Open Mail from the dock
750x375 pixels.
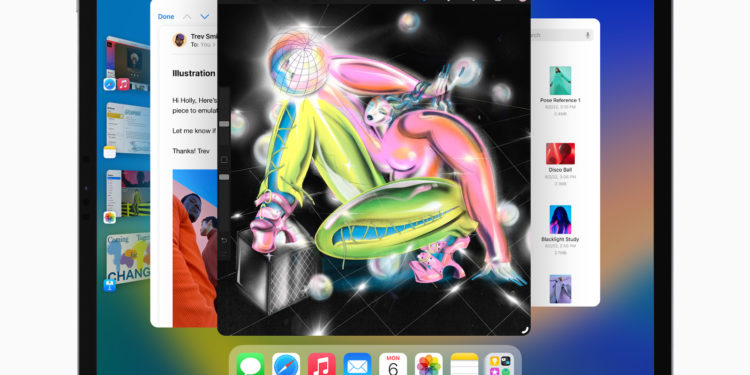(x=357, y=364)
